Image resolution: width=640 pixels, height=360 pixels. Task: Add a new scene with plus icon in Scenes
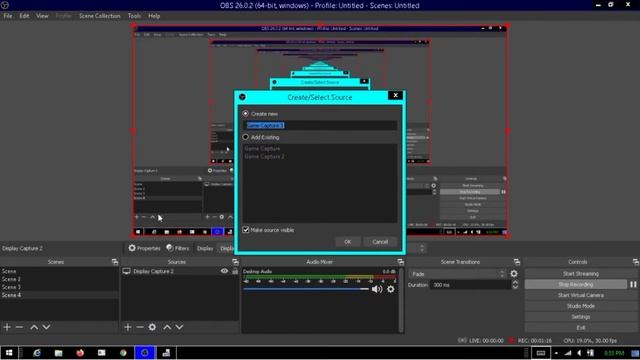[x=7, y=327]
